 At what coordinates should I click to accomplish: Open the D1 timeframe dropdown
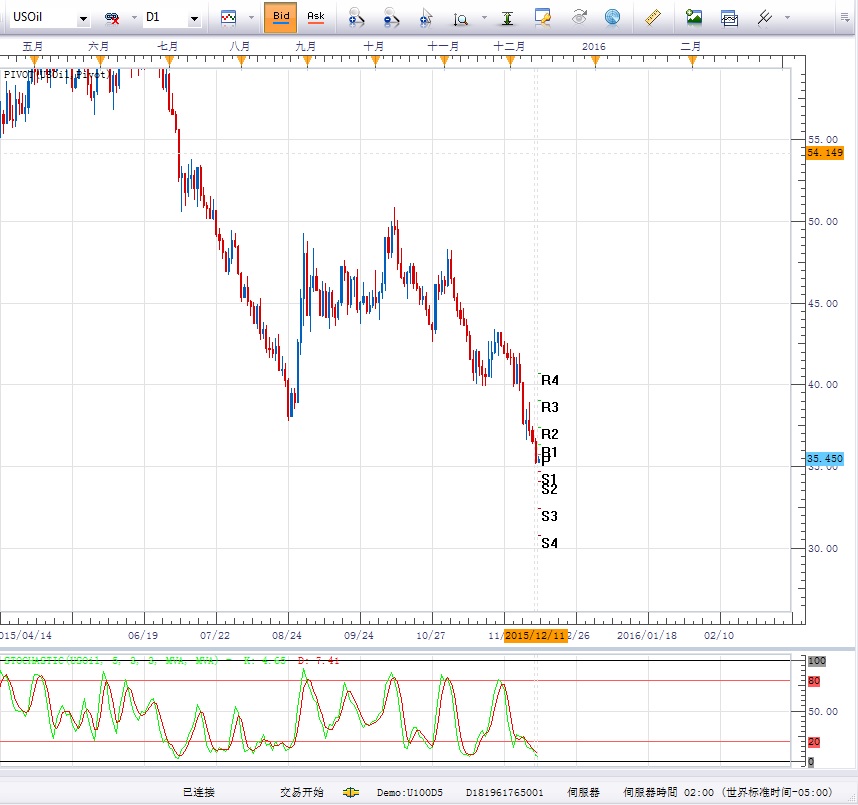[194, 18]
